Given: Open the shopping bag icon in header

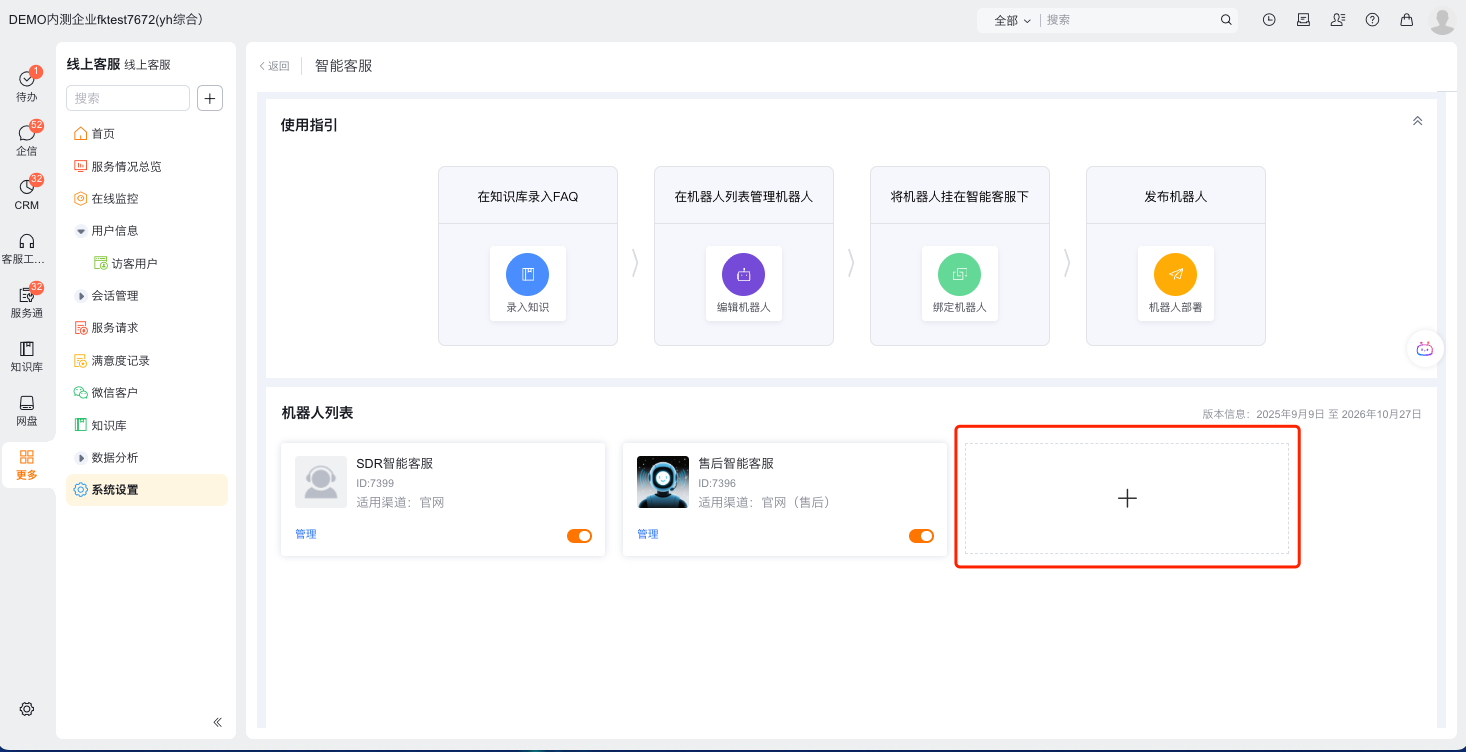Looking at the screenshot, I should tap(1407, 19).
